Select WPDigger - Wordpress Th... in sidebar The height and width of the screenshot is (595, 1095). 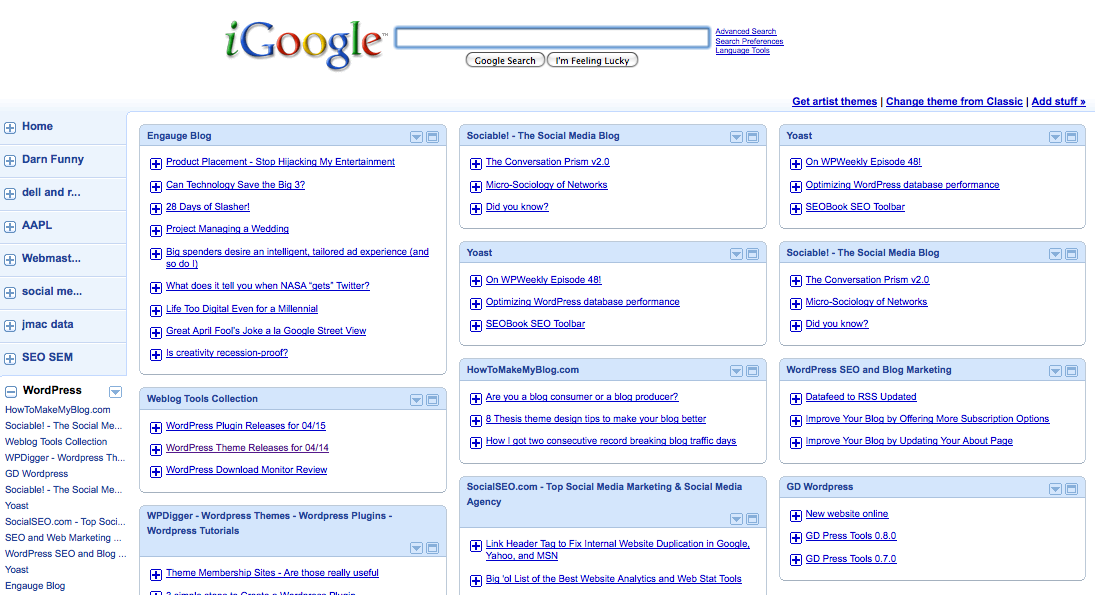pos(65,458)
